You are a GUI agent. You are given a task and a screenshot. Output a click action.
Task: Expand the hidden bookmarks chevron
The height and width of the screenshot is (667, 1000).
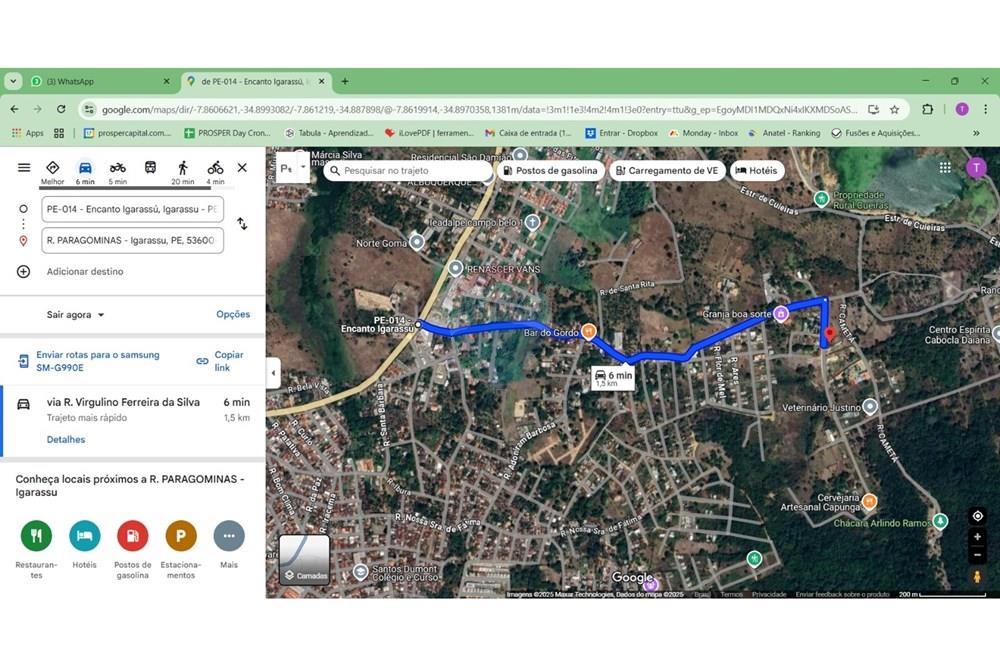977,132
